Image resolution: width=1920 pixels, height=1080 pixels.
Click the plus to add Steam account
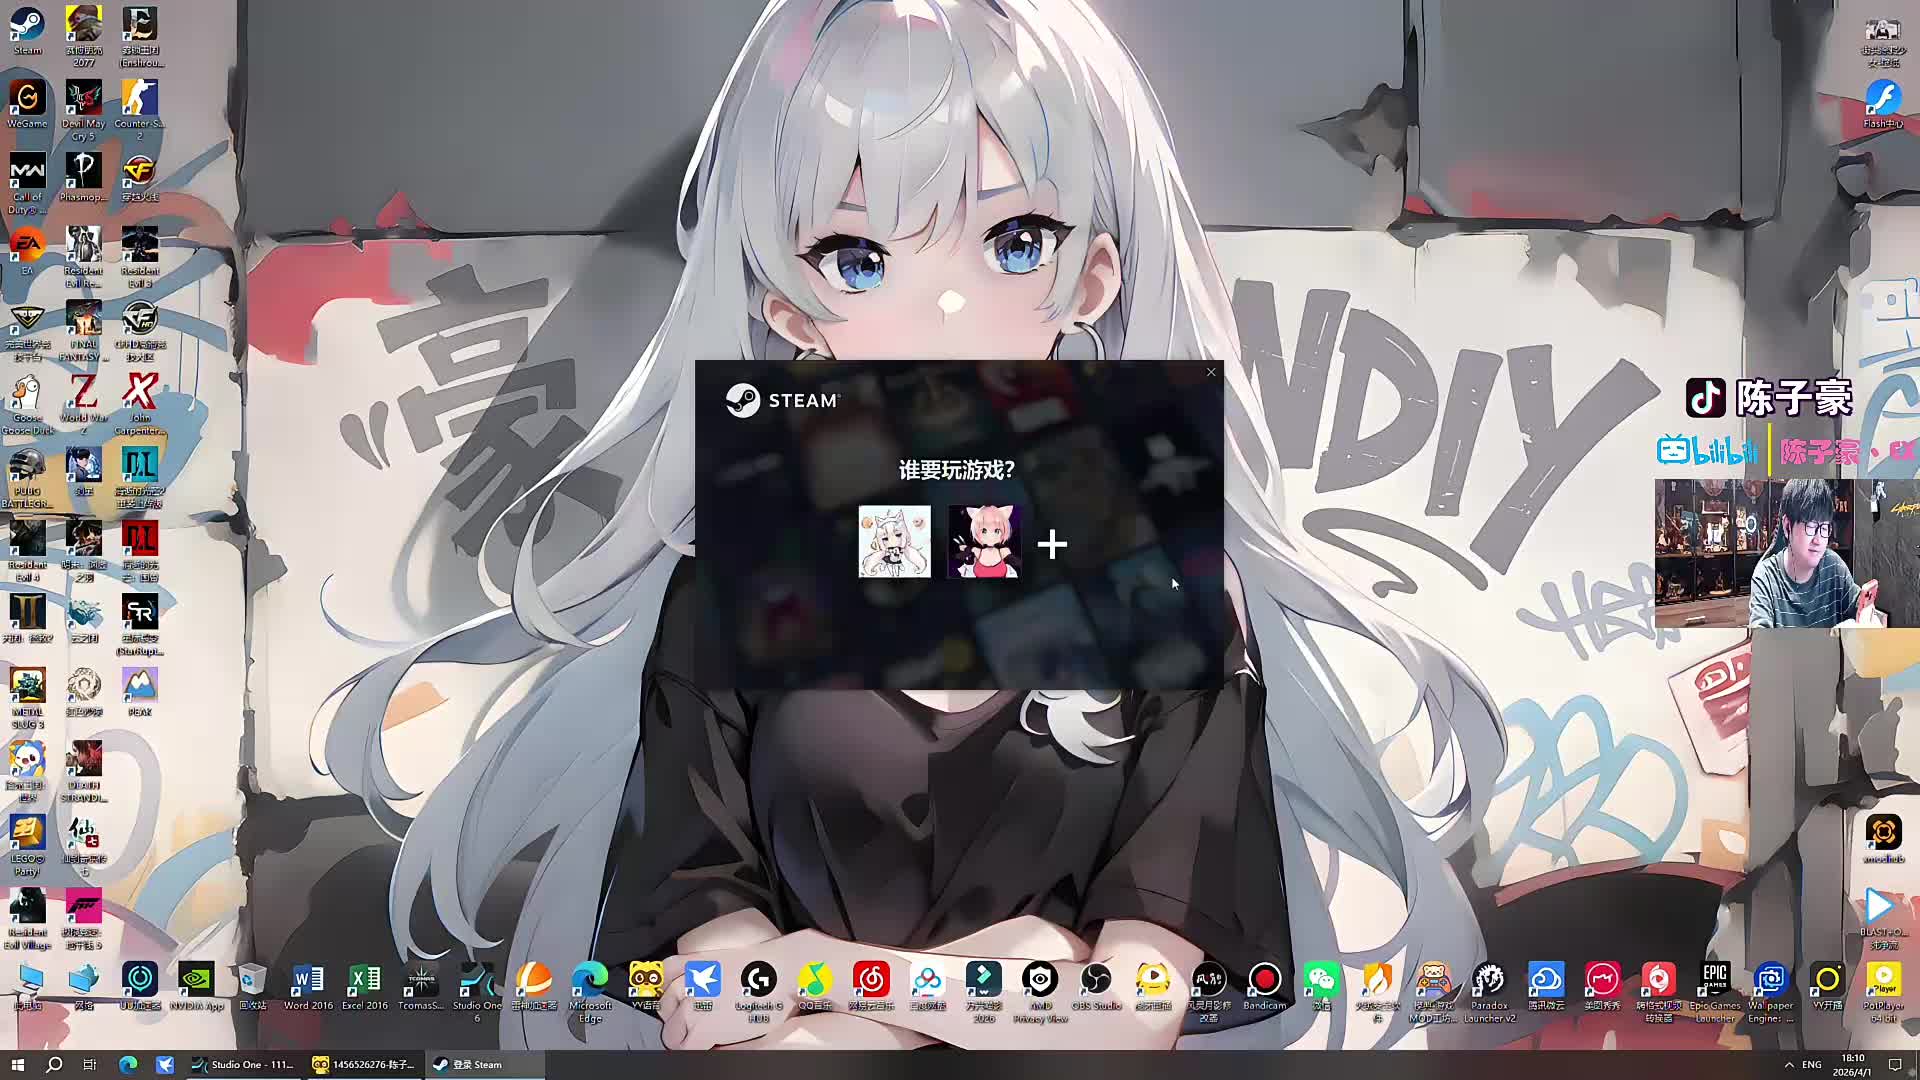pos(1052,544)
